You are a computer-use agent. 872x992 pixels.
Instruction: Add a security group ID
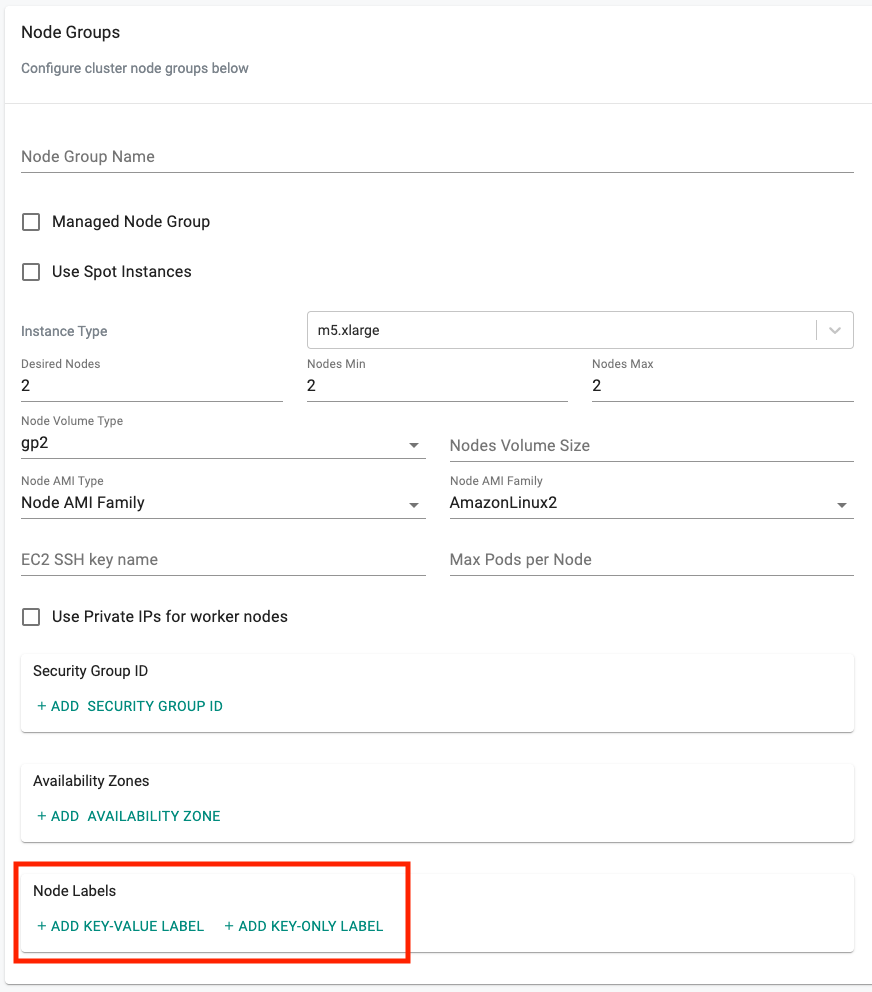tap(130, 706)
